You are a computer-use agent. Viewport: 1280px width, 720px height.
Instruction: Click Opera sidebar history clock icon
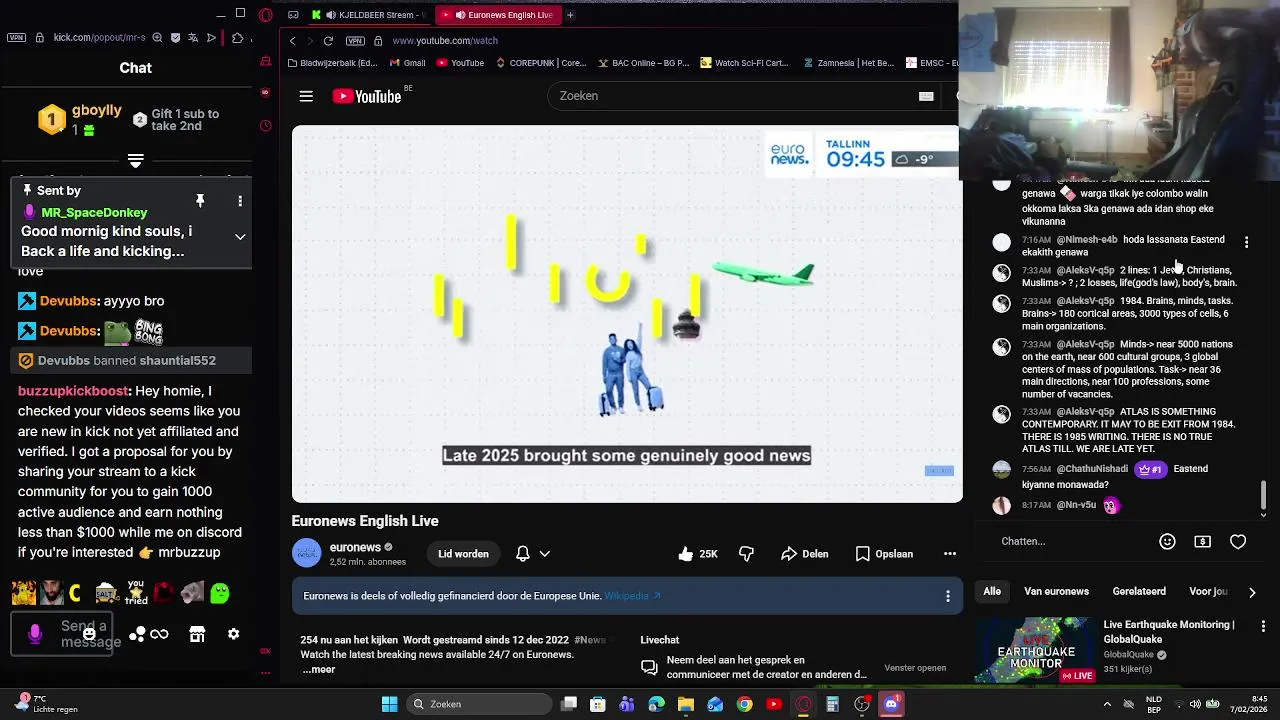pos(265,126)
